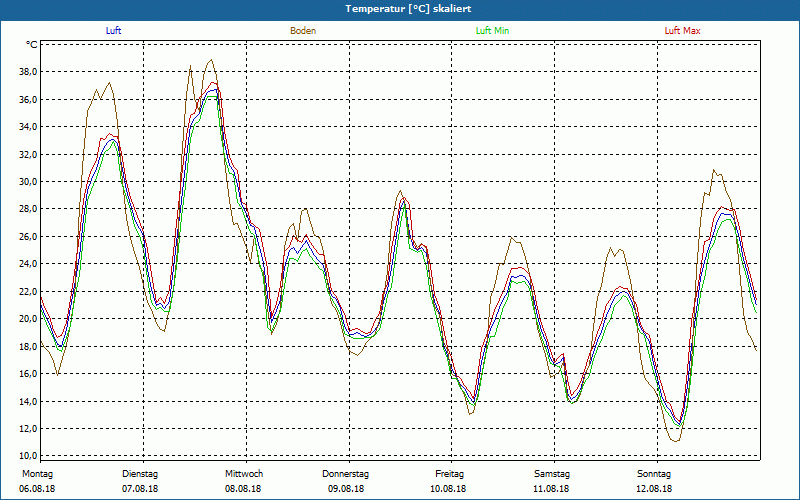Click the Samstag day label
This screenshot has width=800, height=500.
point(552,474)
